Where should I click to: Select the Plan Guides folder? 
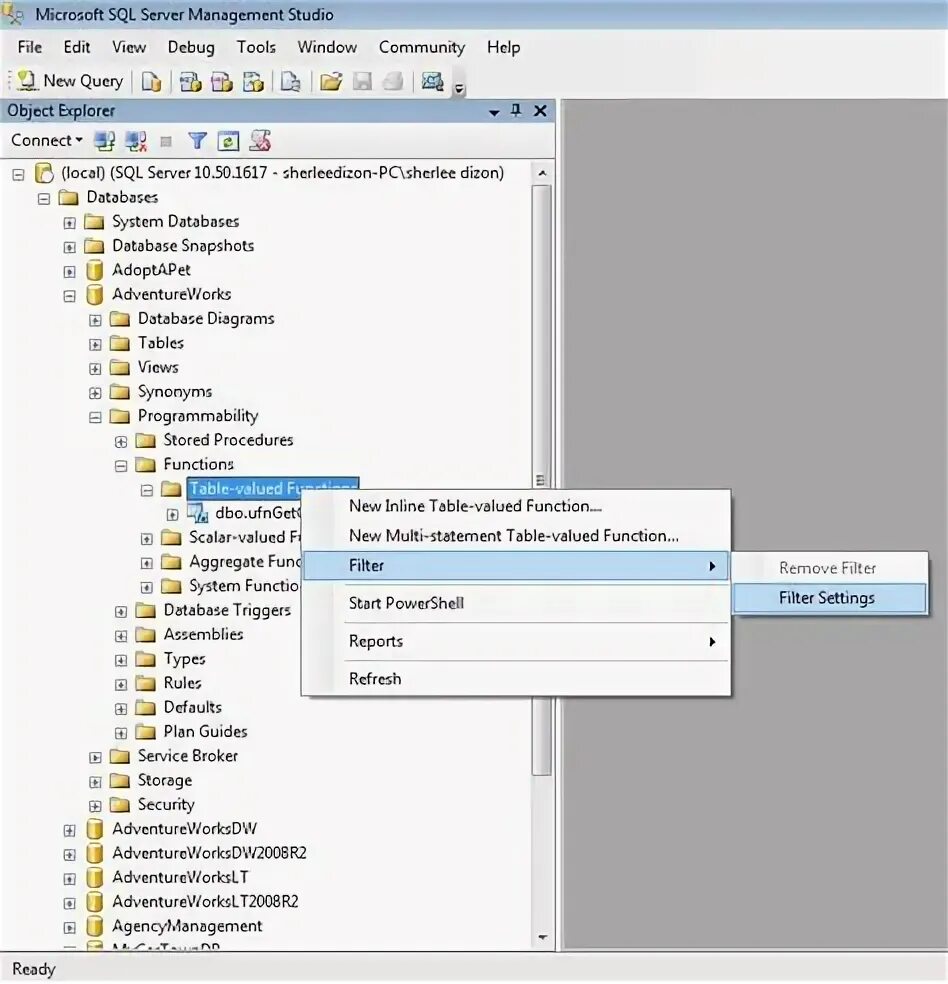click(x=205, y=732)
